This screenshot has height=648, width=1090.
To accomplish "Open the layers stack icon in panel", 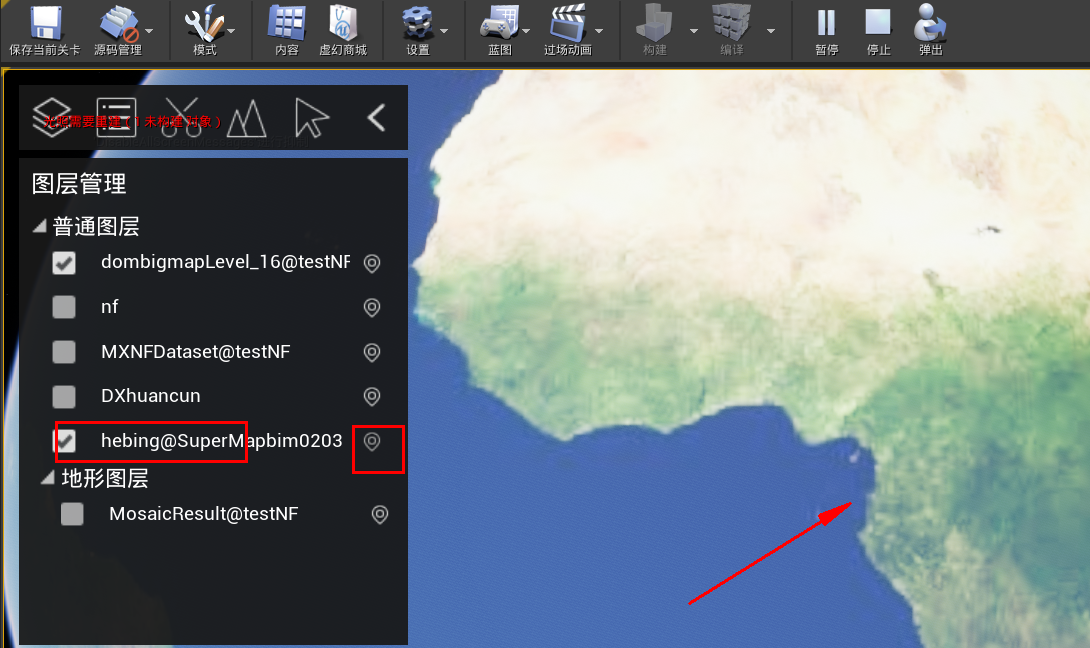I will [52, 118].
